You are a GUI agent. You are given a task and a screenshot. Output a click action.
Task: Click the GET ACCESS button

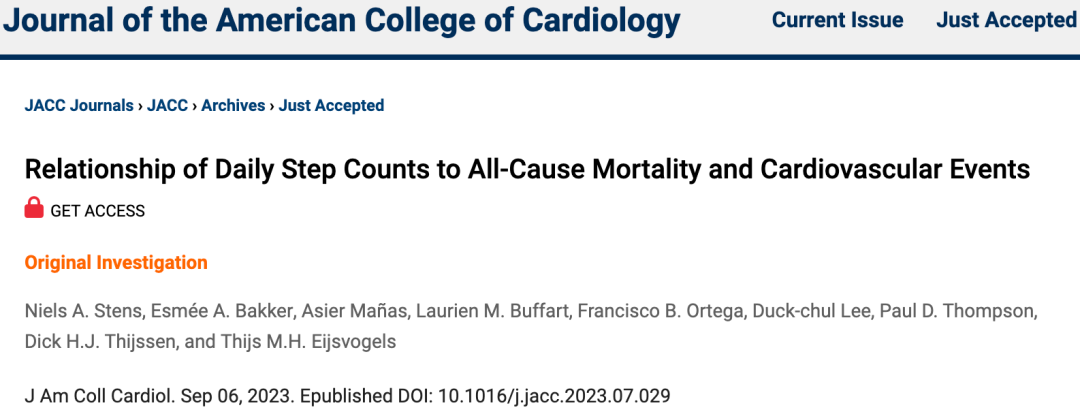point(97,211)
